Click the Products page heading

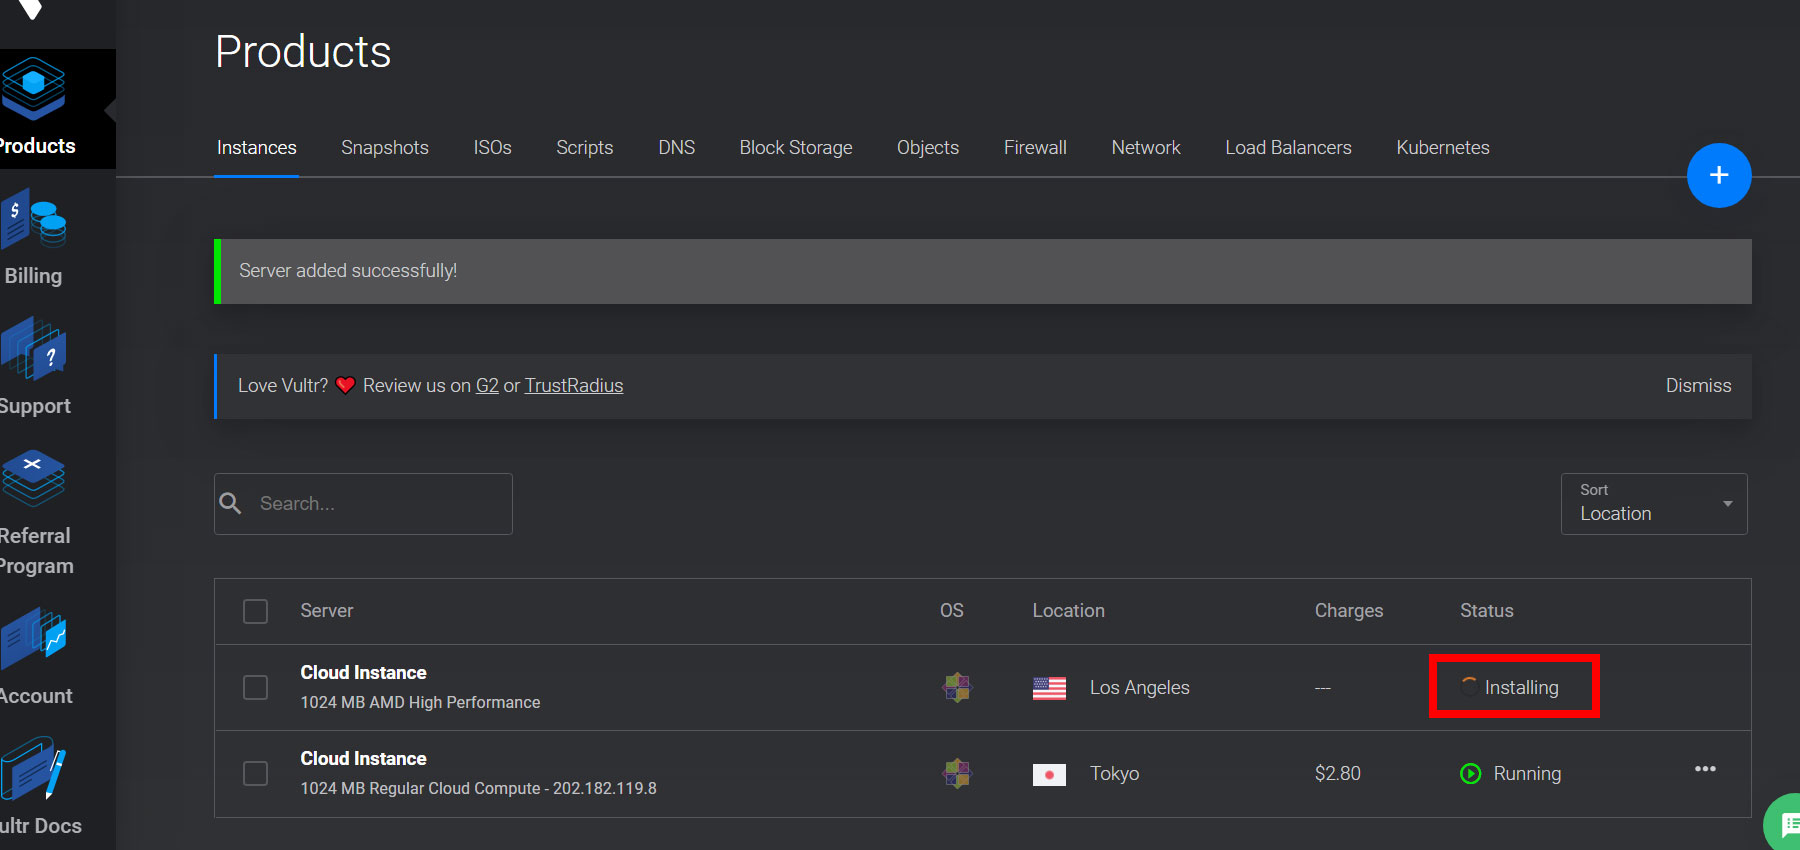click(x=303, y=52)
